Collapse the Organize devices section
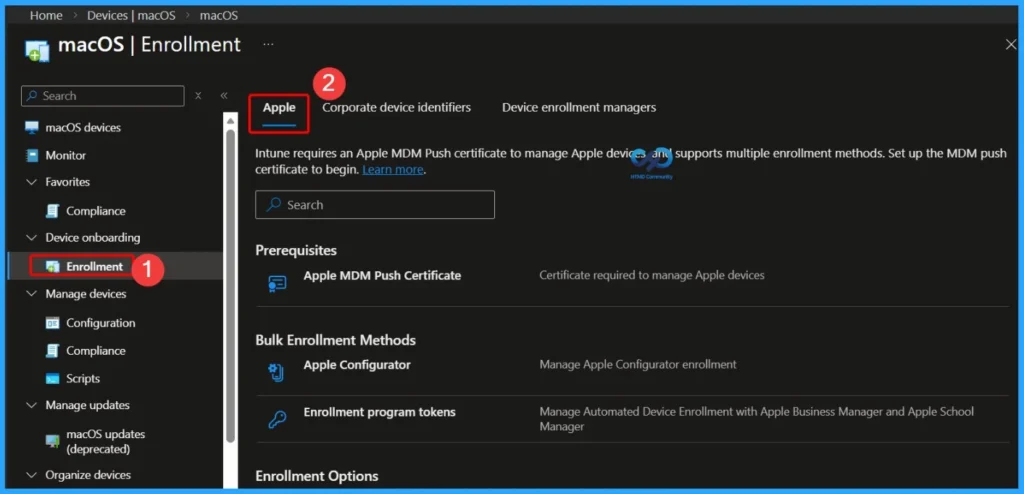The width and height of the screenshot is (1024, 494). (32, 475)
